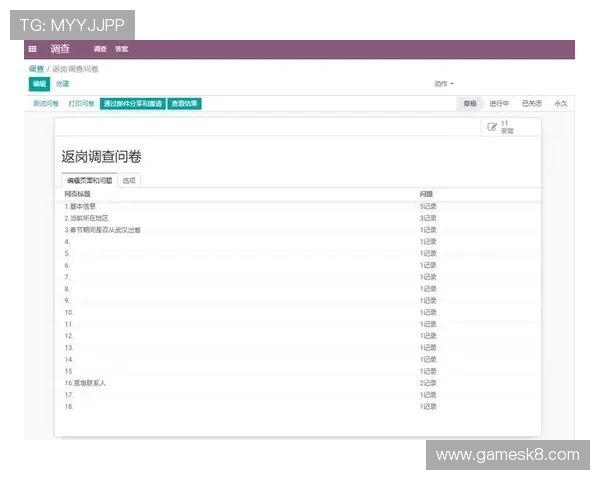The image size is (600, 480).
Task: Select the 草稿 status stage
Action: [x=470, y=103]
